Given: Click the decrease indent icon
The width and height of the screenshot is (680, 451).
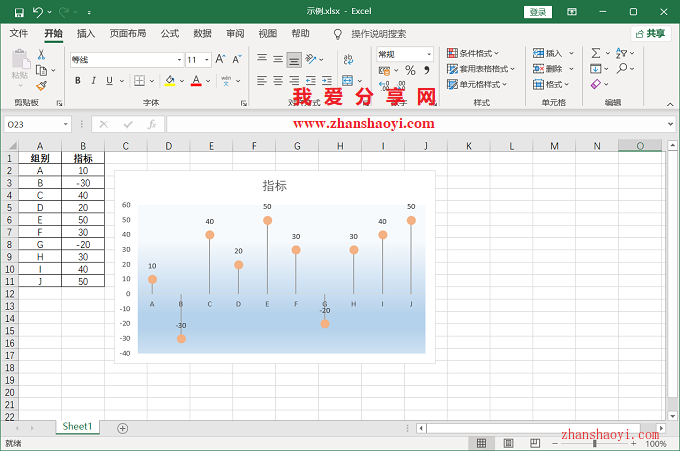Looking at the screenshot, I should [311, 81].
